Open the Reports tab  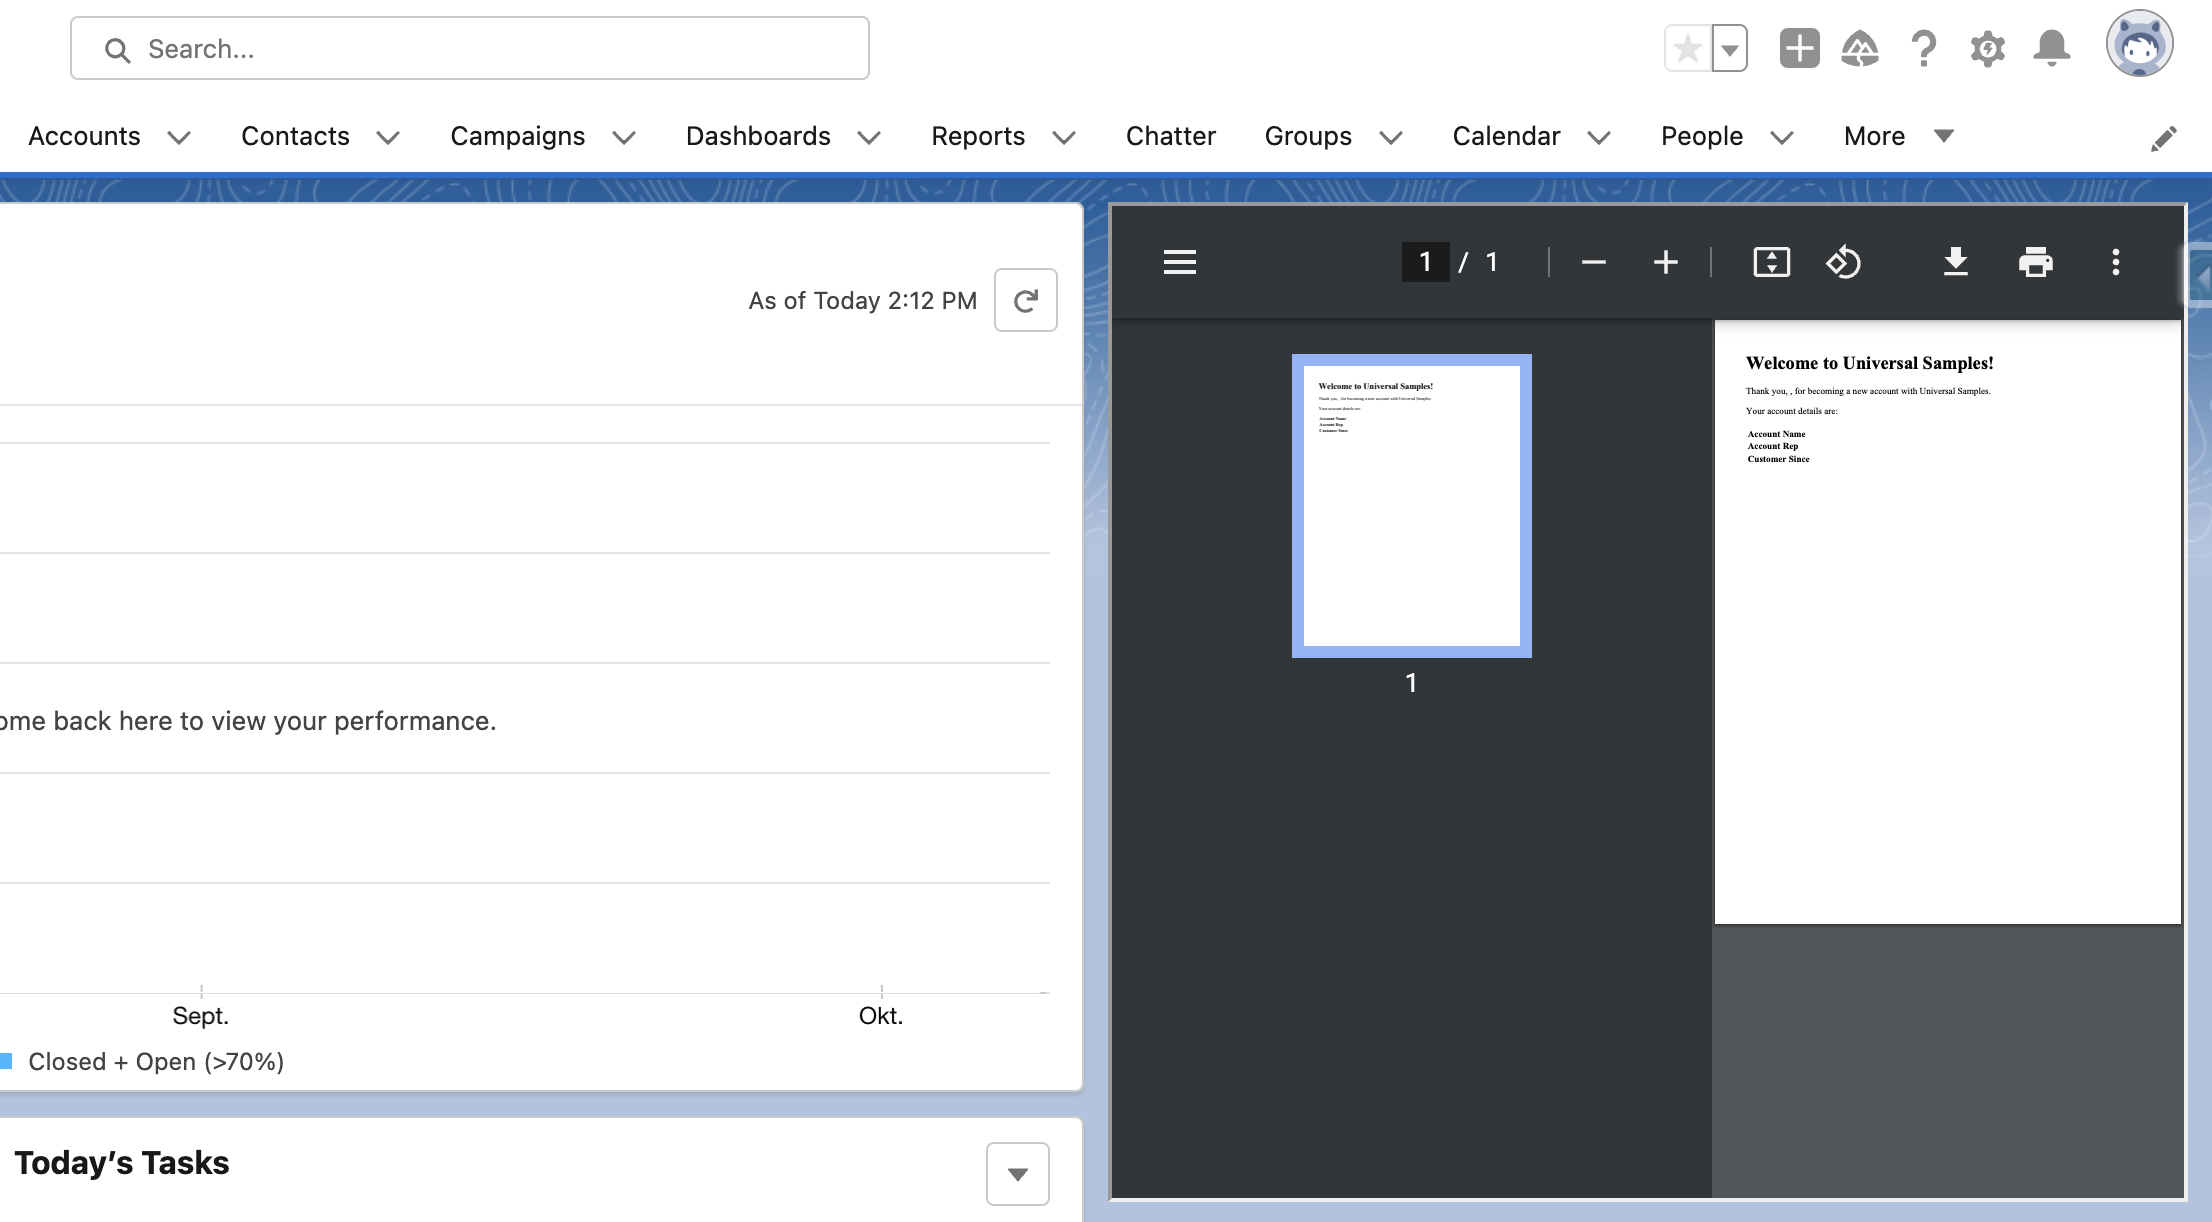pos(978,136)
